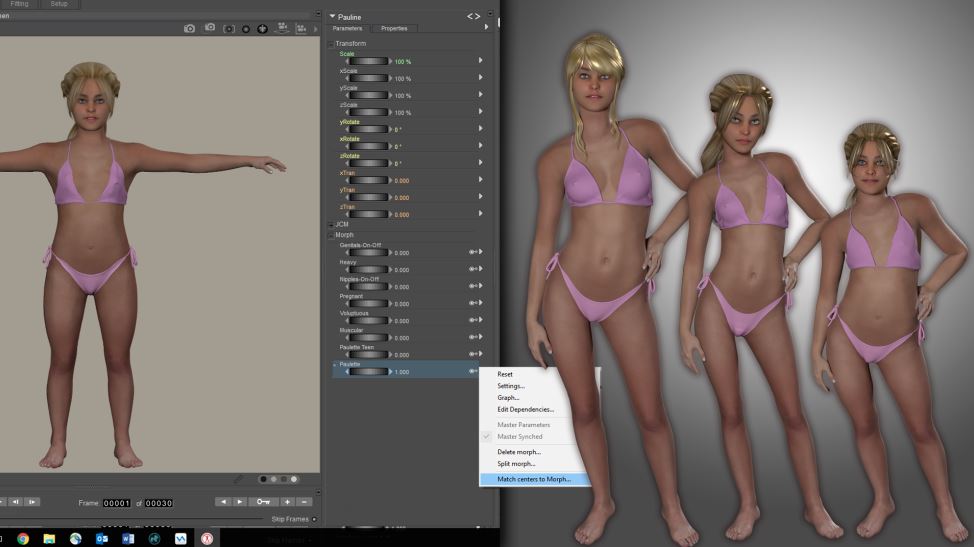
Task: Click Match centers to Morph... menu entry
Action: pyautogui.click(x=534, y=479)
